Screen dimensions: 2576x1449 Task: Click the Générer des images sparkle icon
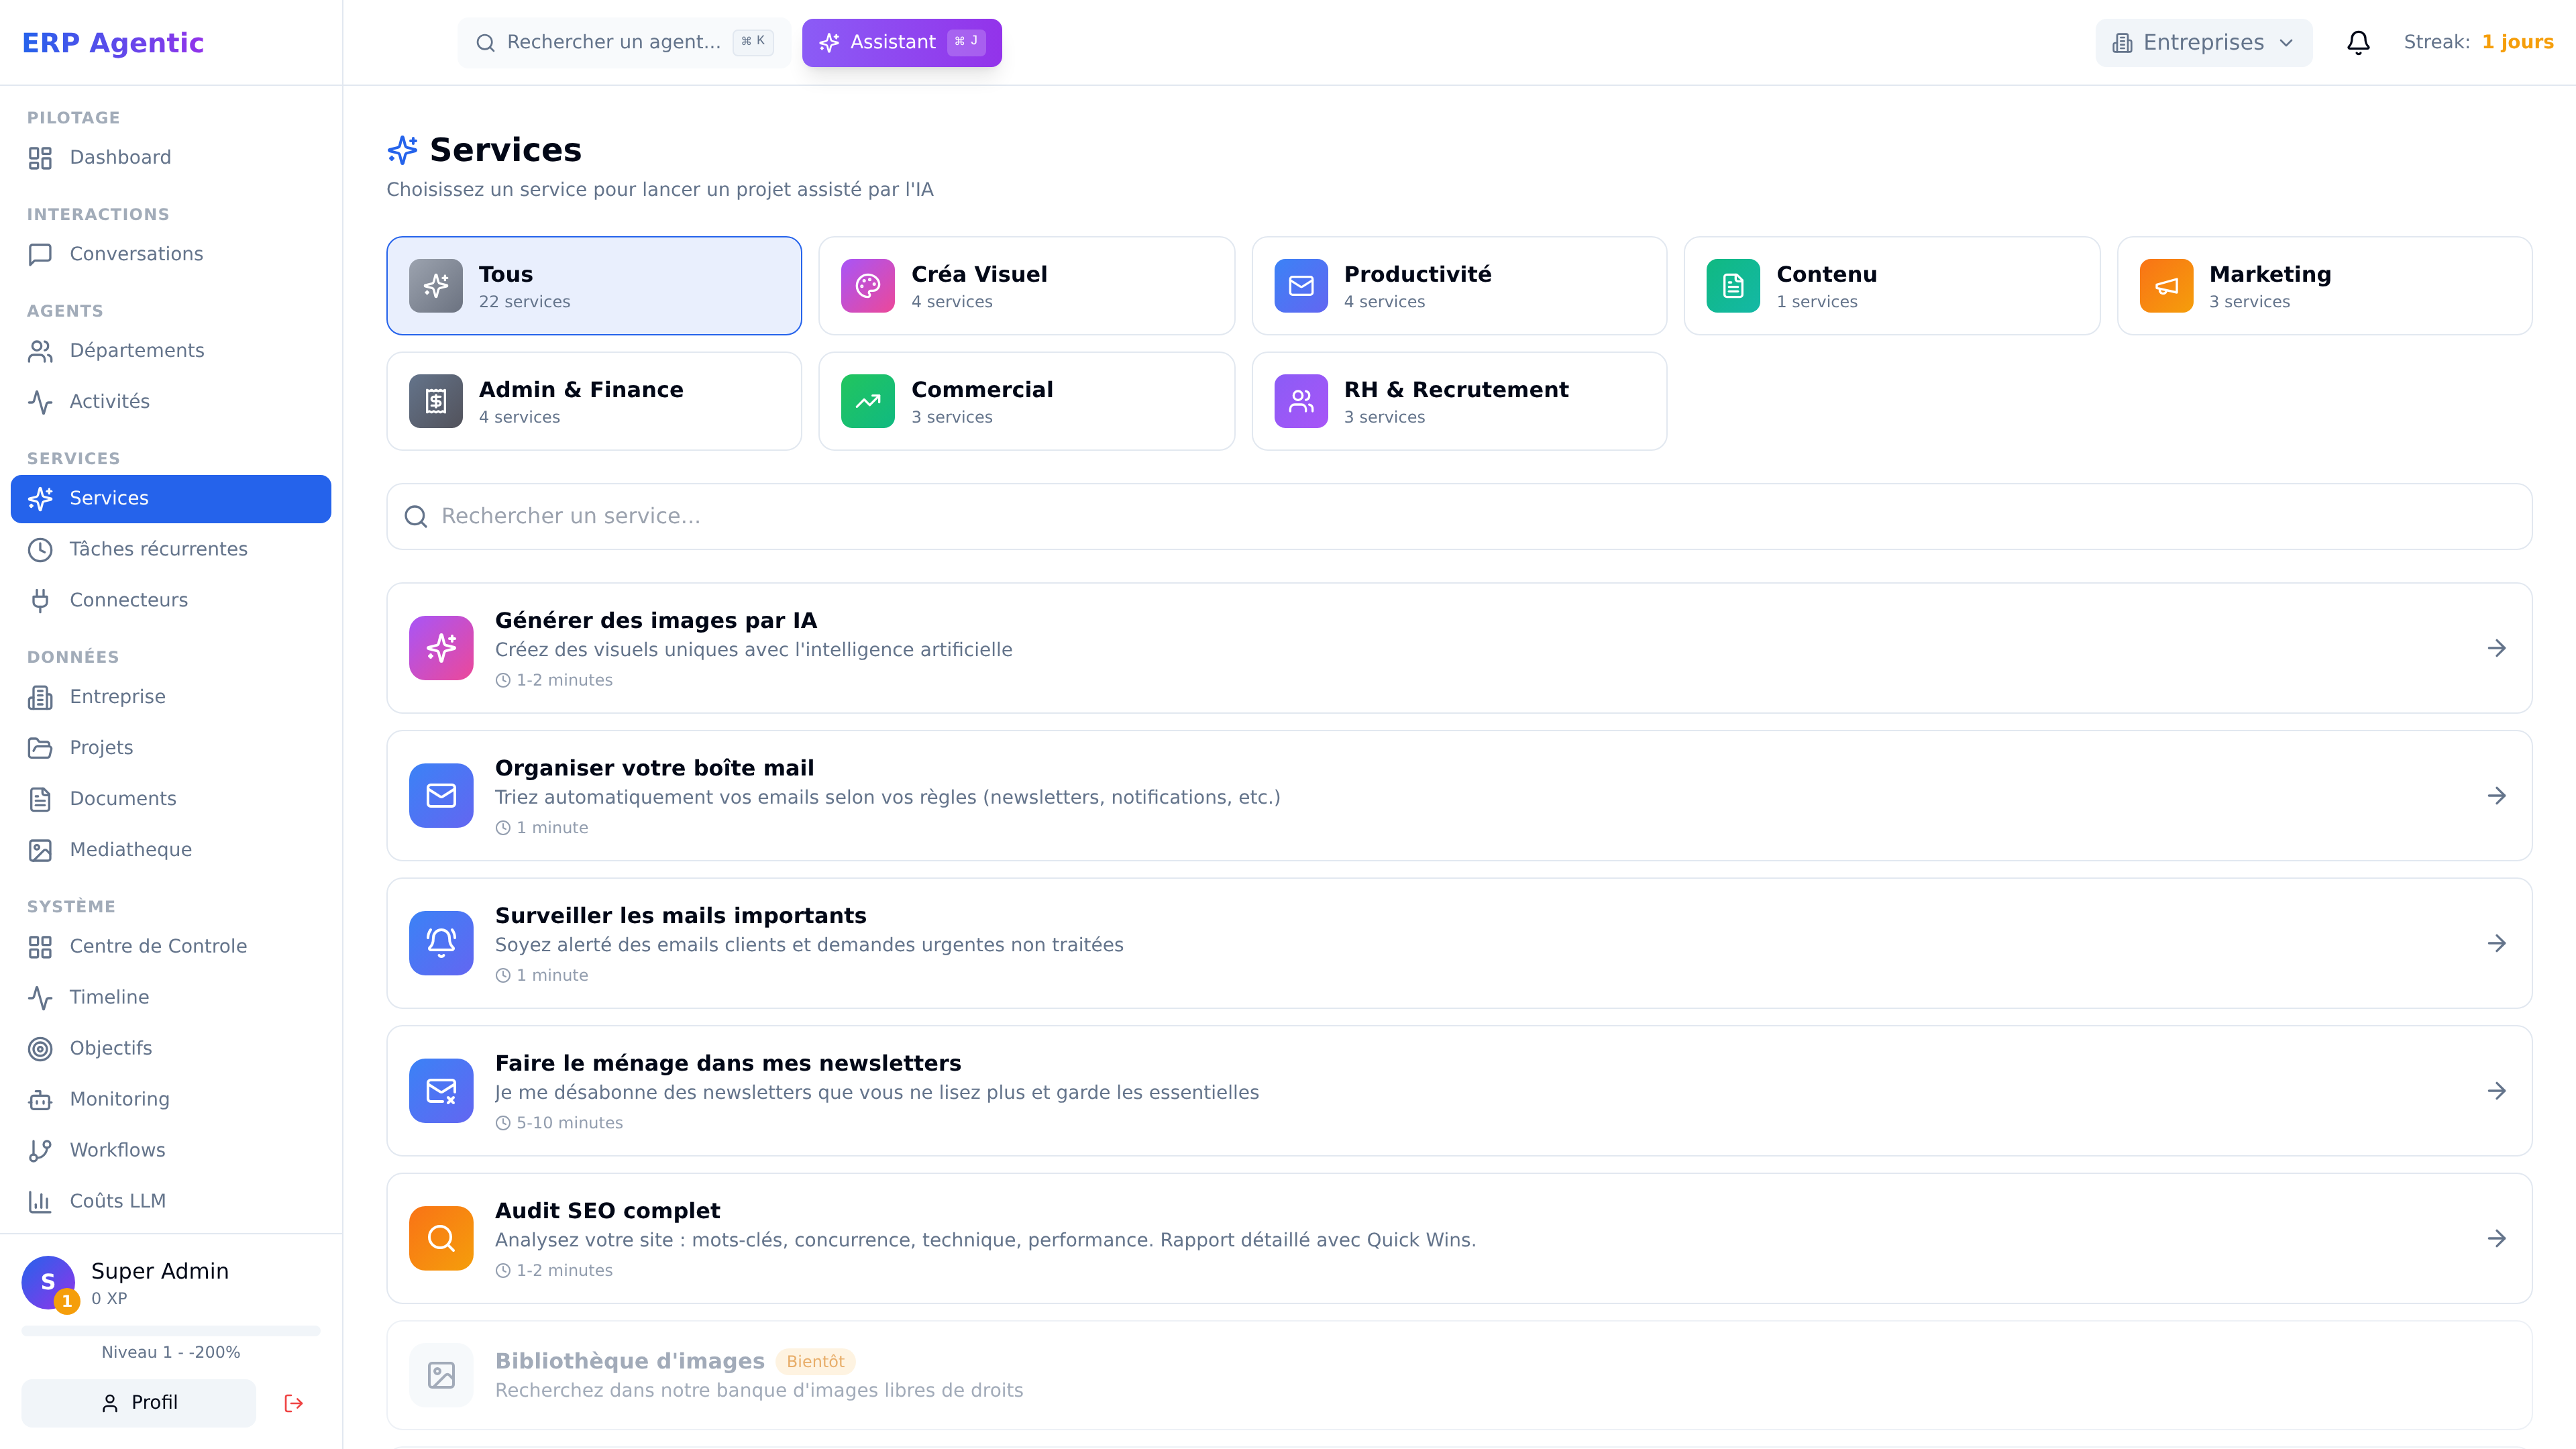[x=441, y=648]
